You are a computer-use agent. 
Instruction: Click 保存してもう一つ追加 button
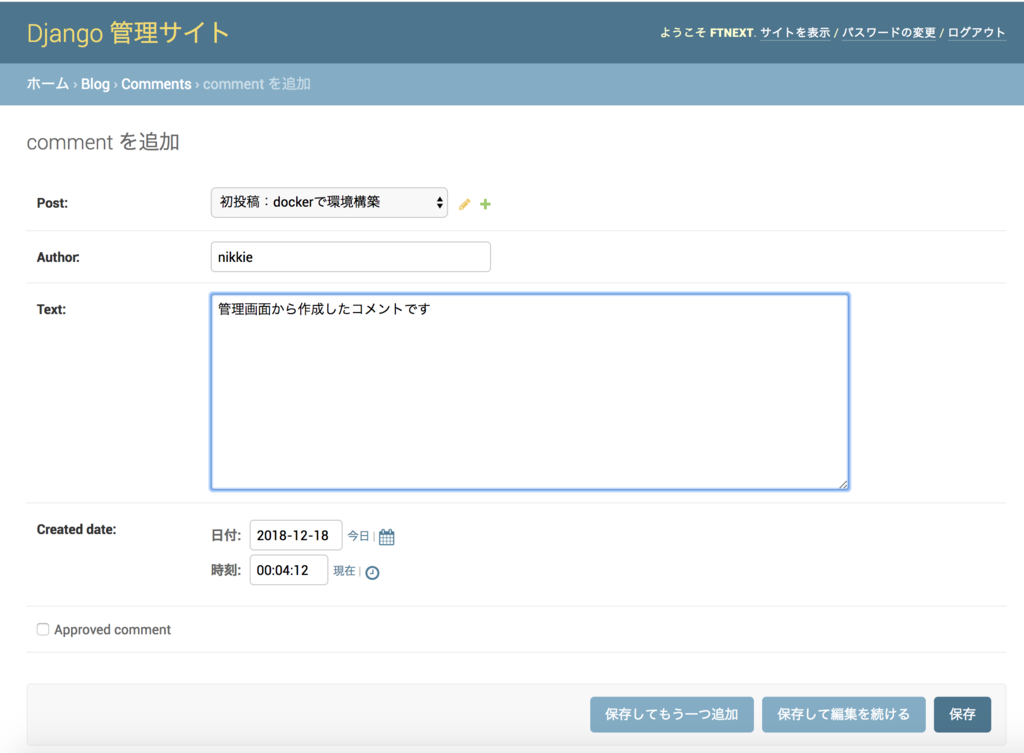[671, 714]
